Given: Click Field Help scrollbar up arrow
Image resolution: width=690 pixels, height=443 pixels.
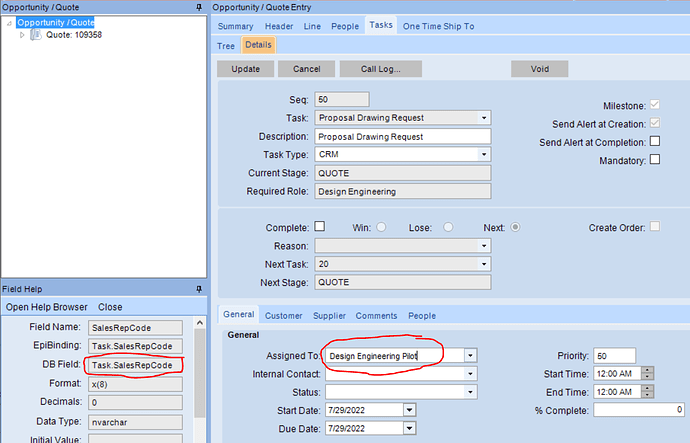Looking at the screenshot, I should (x=200, y=323).
